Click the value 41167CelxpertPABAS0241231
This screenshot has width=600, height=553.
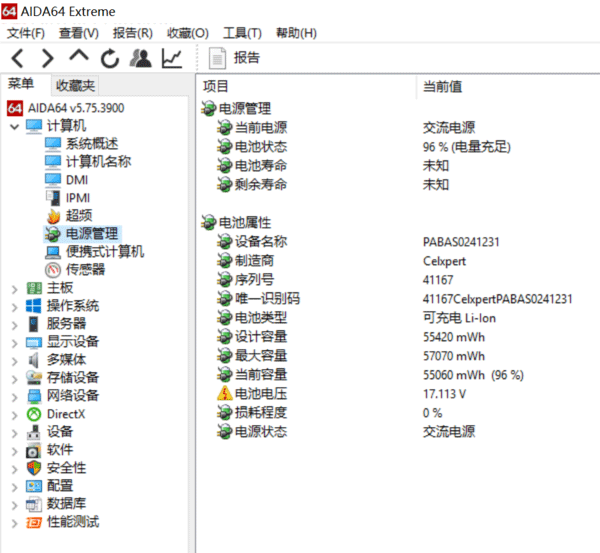click(497, 299)
